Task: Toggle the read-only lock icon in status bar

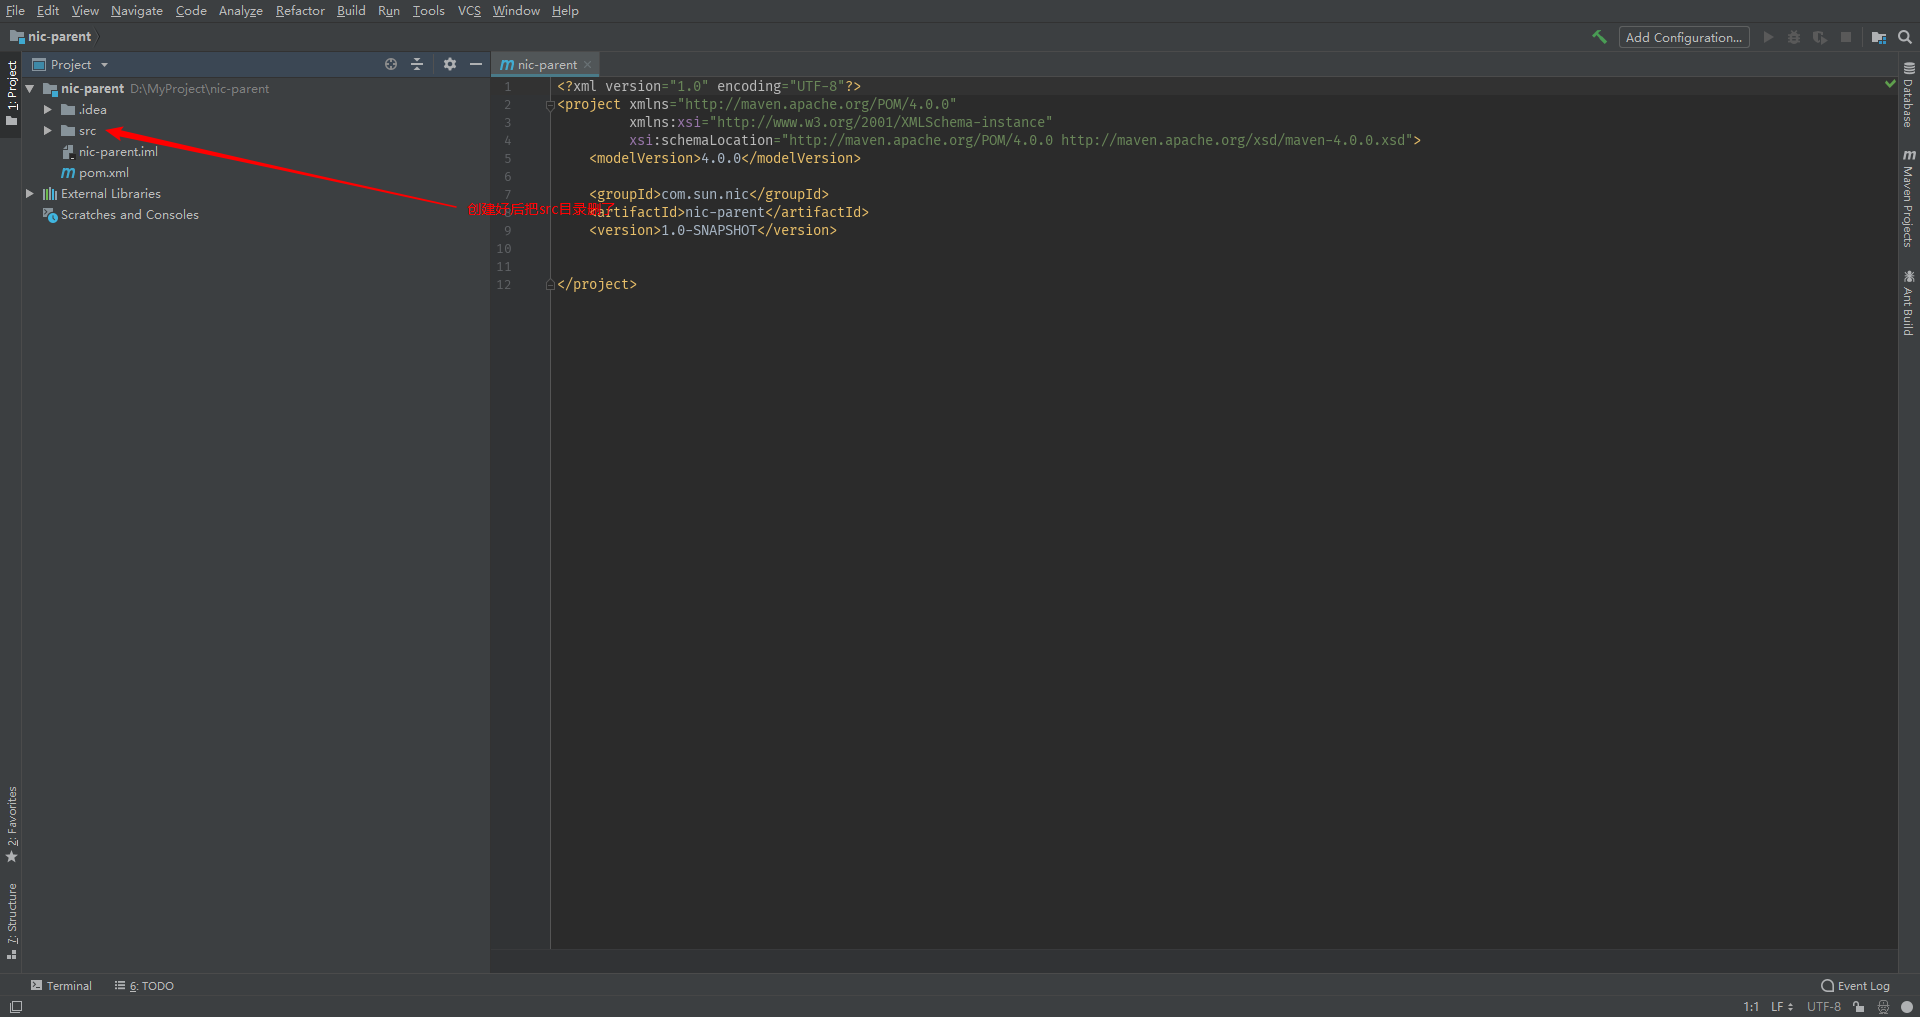Action: pyautogui.click(x=1859, y=1007)
